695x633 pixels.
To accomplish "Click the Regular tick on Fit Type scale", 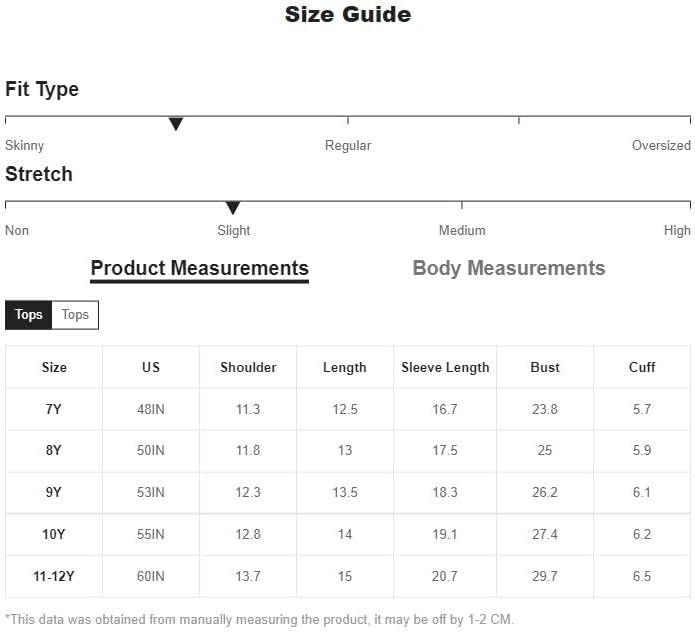I will pyautogui.click(x=348, y=120).
